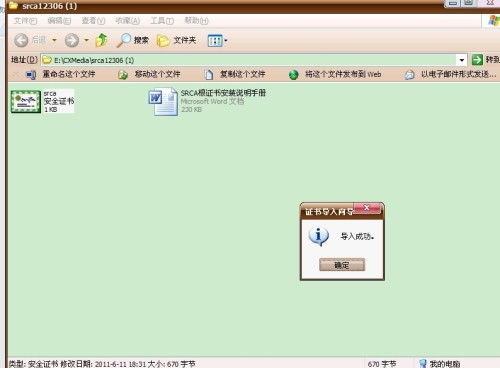The width and height of the screenshot is (500, 368).
Task: Click 重命名这个文件 rename task link
Action: click(69, 74)
